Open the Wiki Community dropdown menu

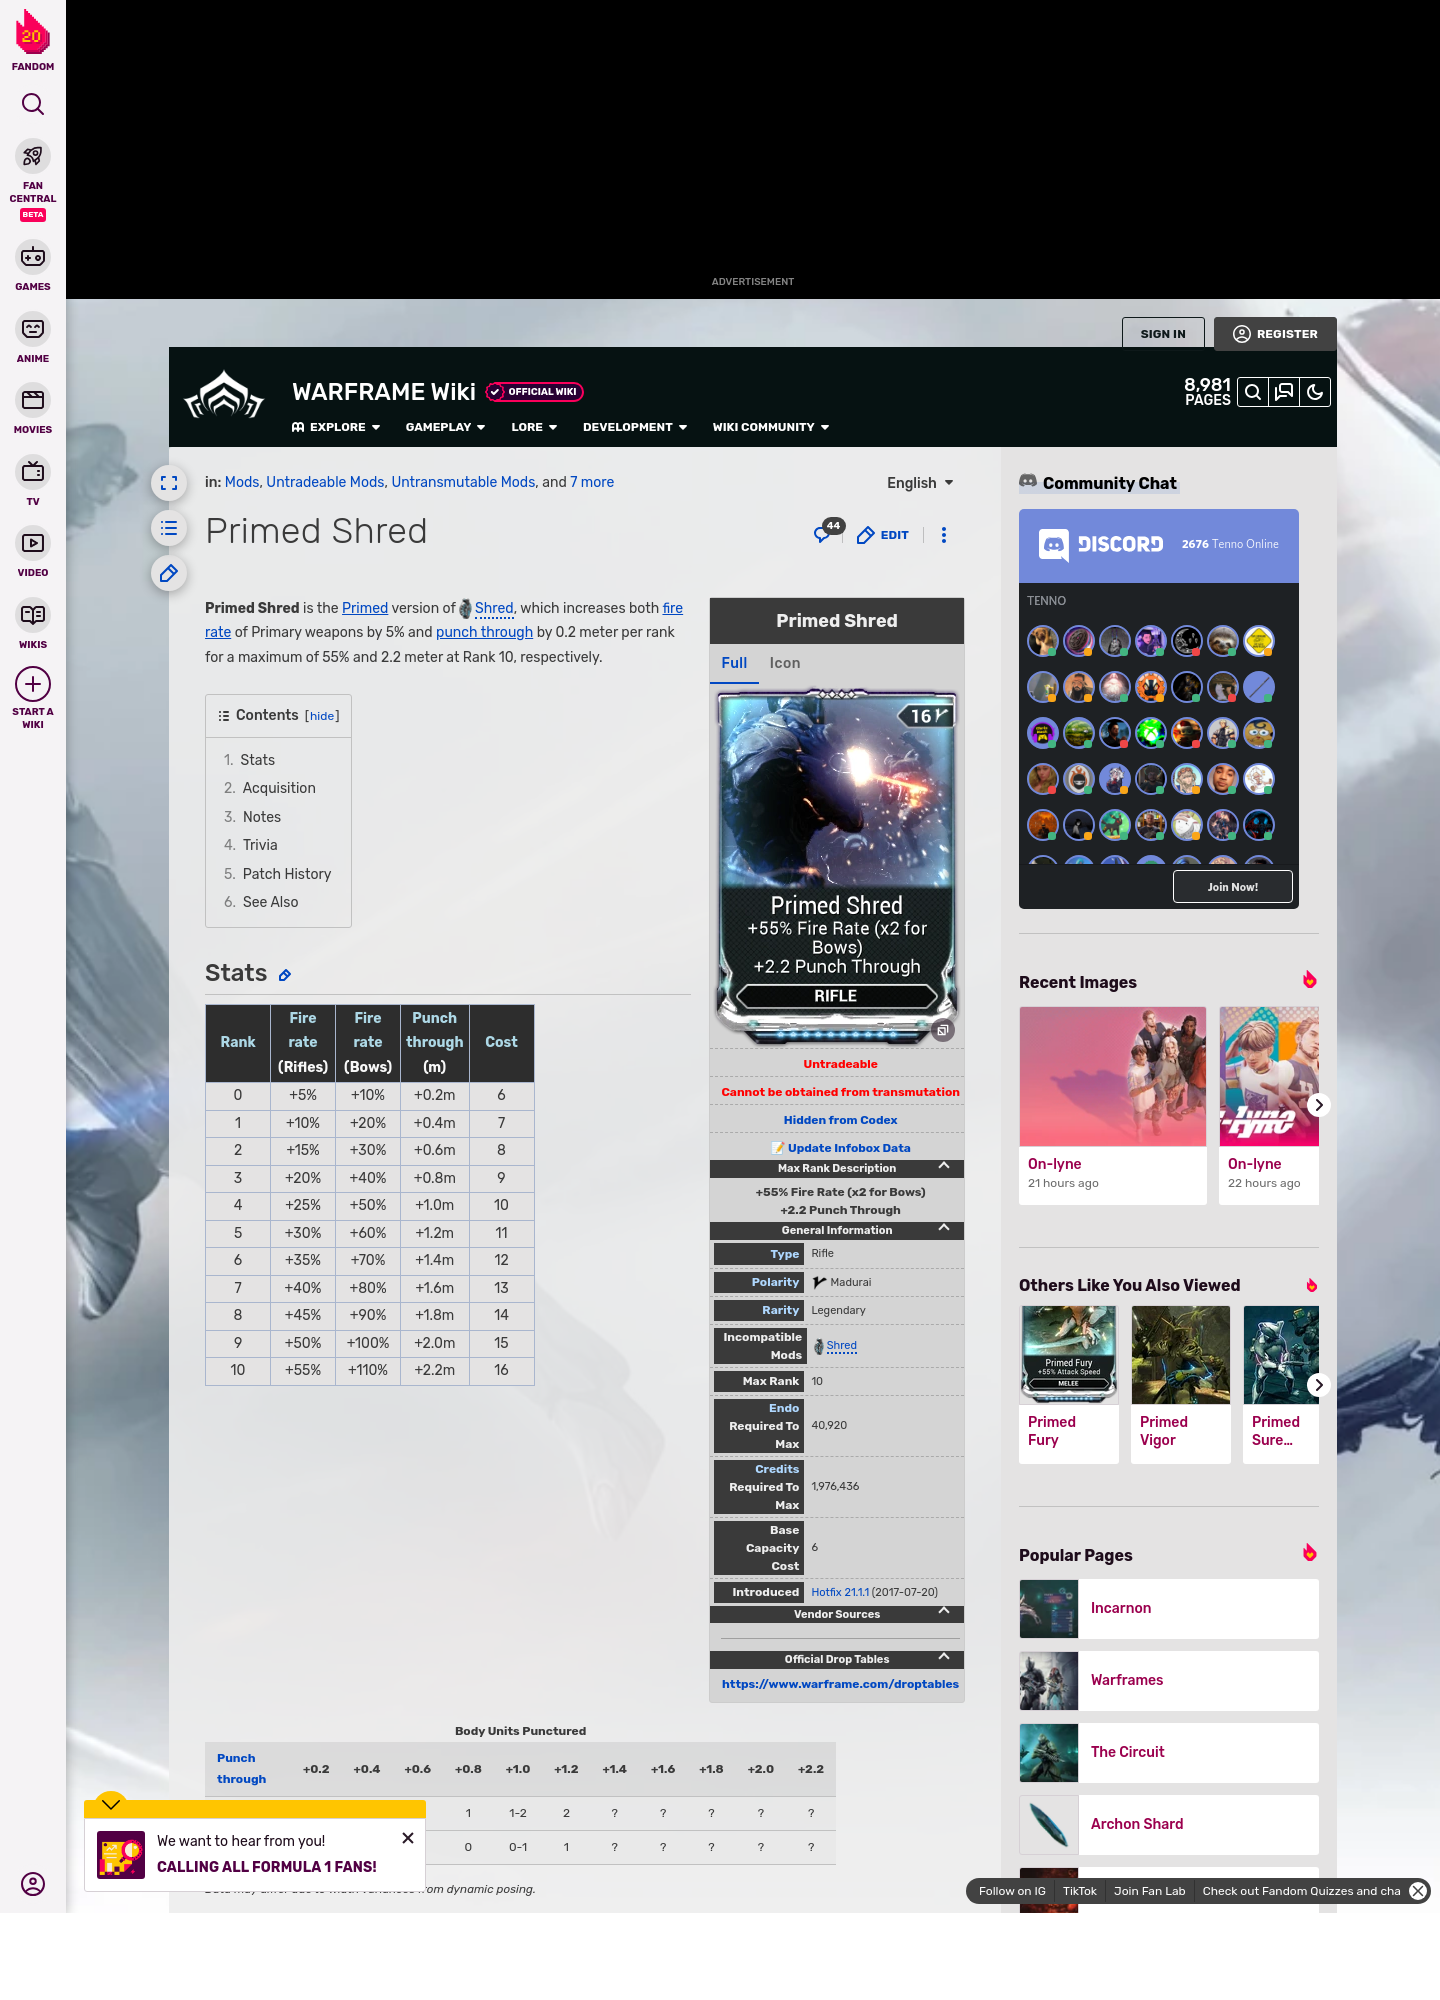coord(771,427)
